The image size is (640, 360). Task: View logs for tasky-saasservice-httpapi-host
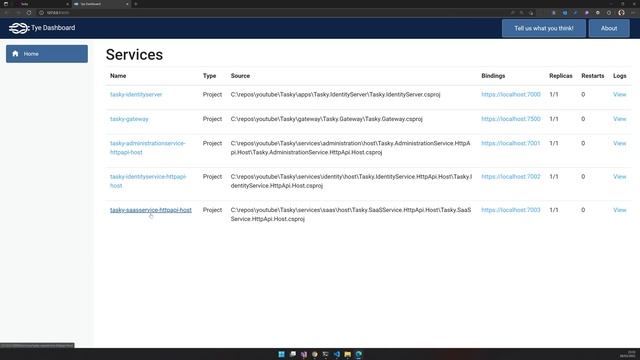click(x=619, y=210)
